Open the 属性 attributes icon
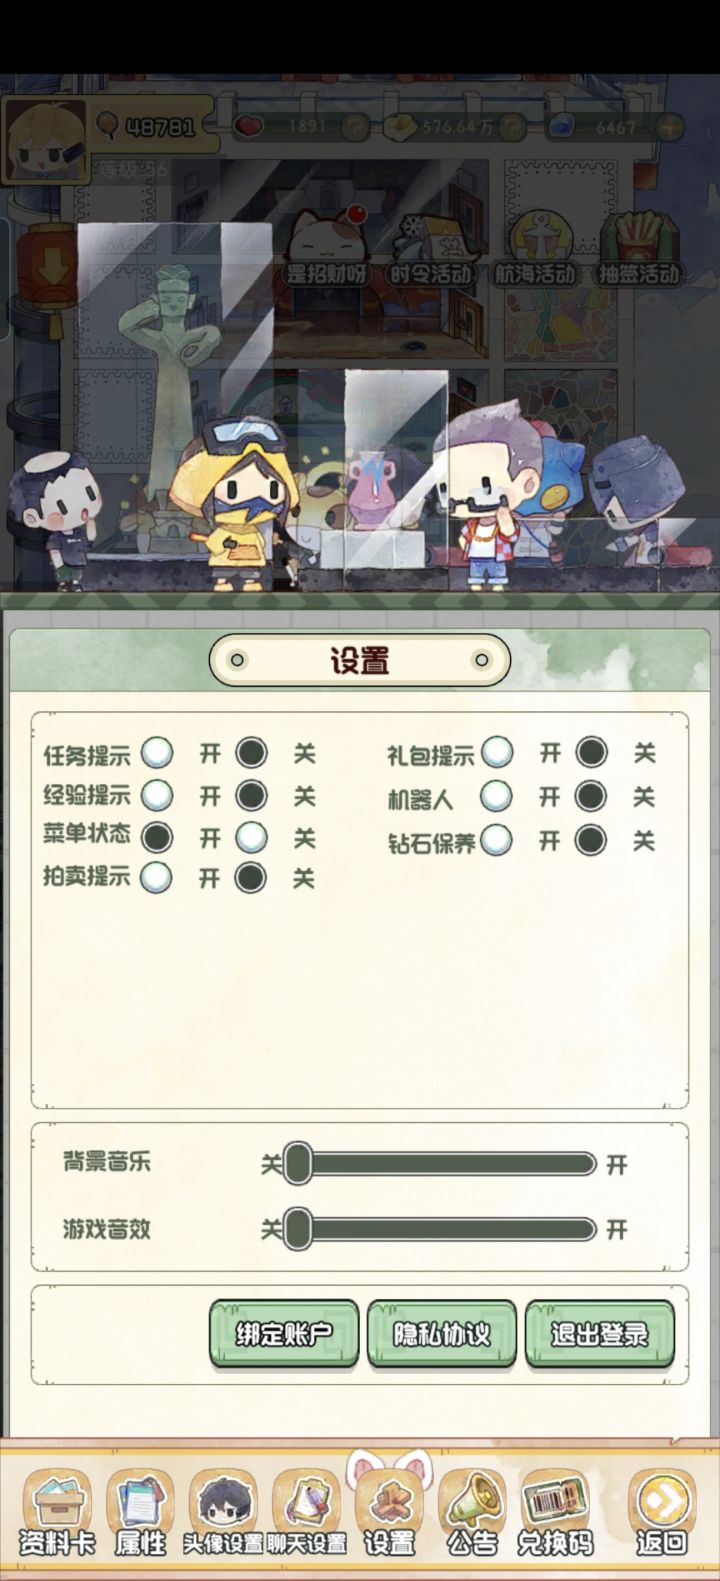The image size is (720, 1581). (x=140, y=1512)
